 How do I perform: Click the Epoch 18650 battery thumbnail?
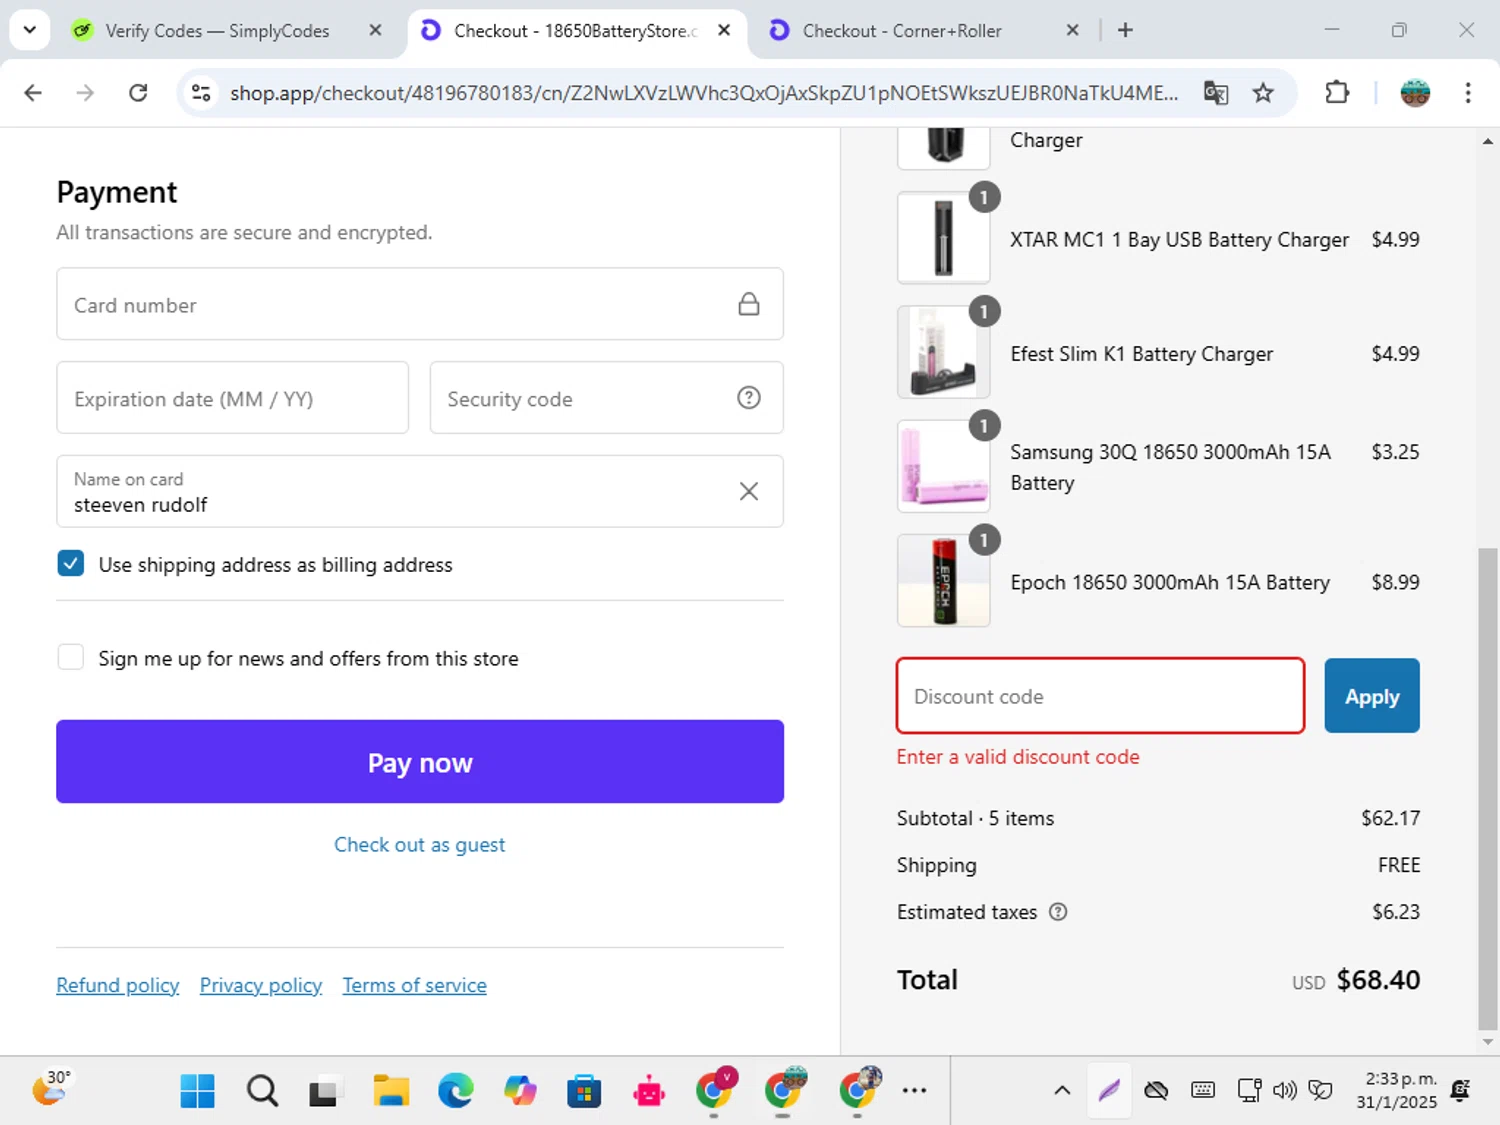point(944,581)
